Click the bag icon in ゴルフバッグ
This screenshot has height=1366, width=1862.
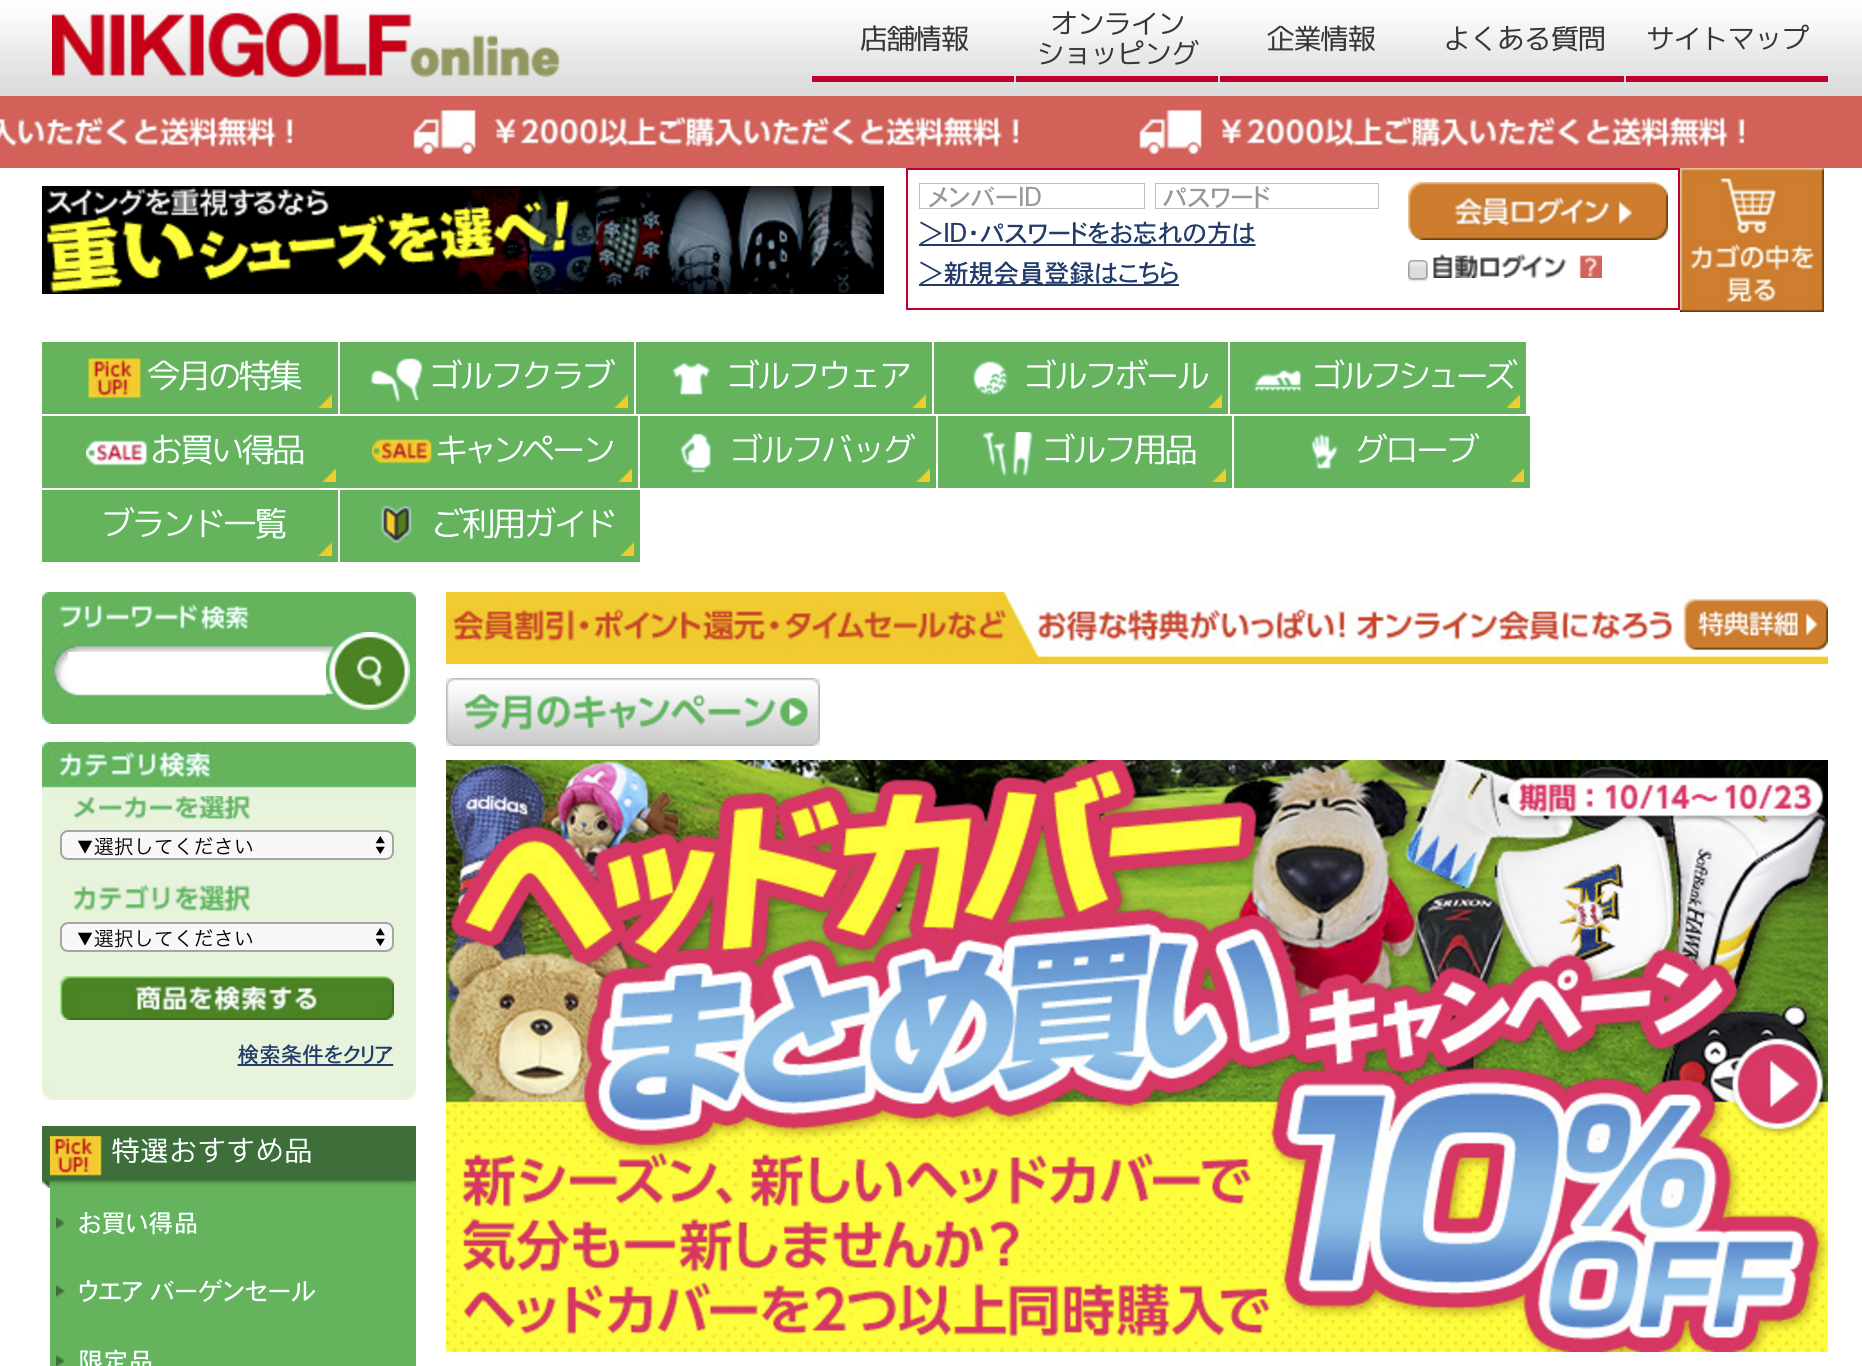pos(696,452)
